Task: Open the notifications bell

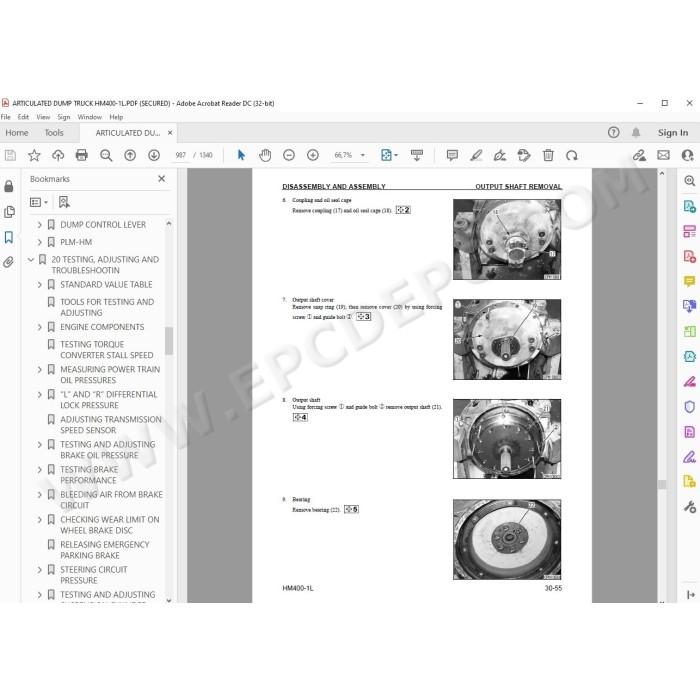Action: [636, 132]
